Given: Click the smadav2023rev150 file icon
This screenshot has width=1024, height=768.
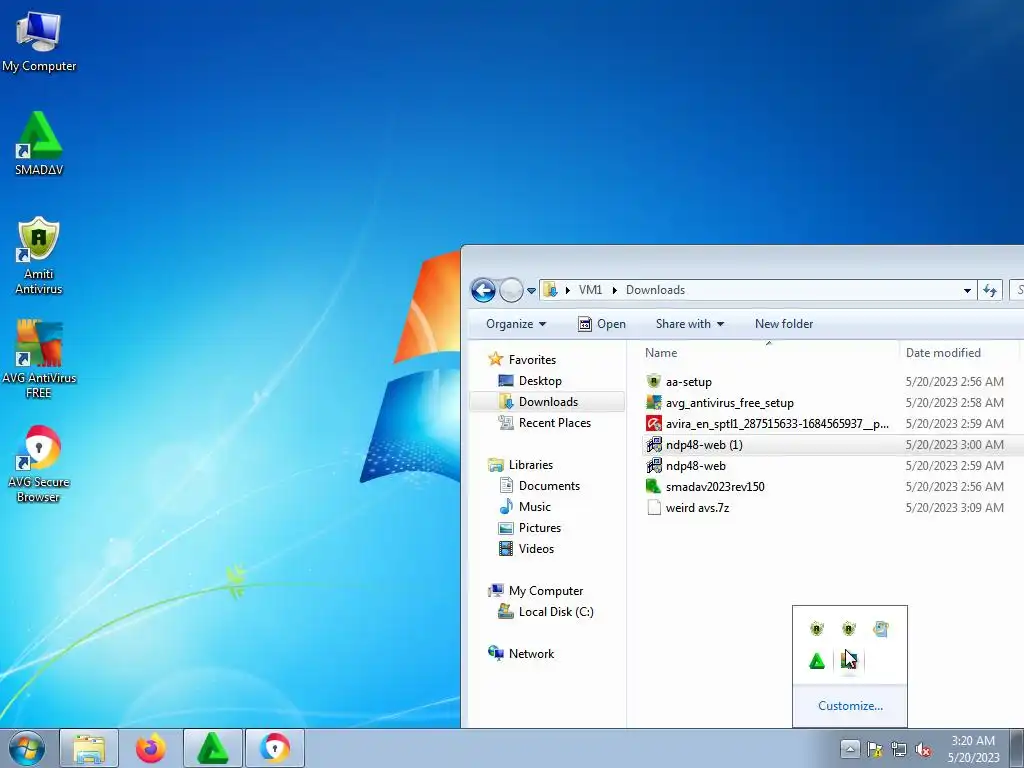Looking at the screenshot, I should pos(654,487).
